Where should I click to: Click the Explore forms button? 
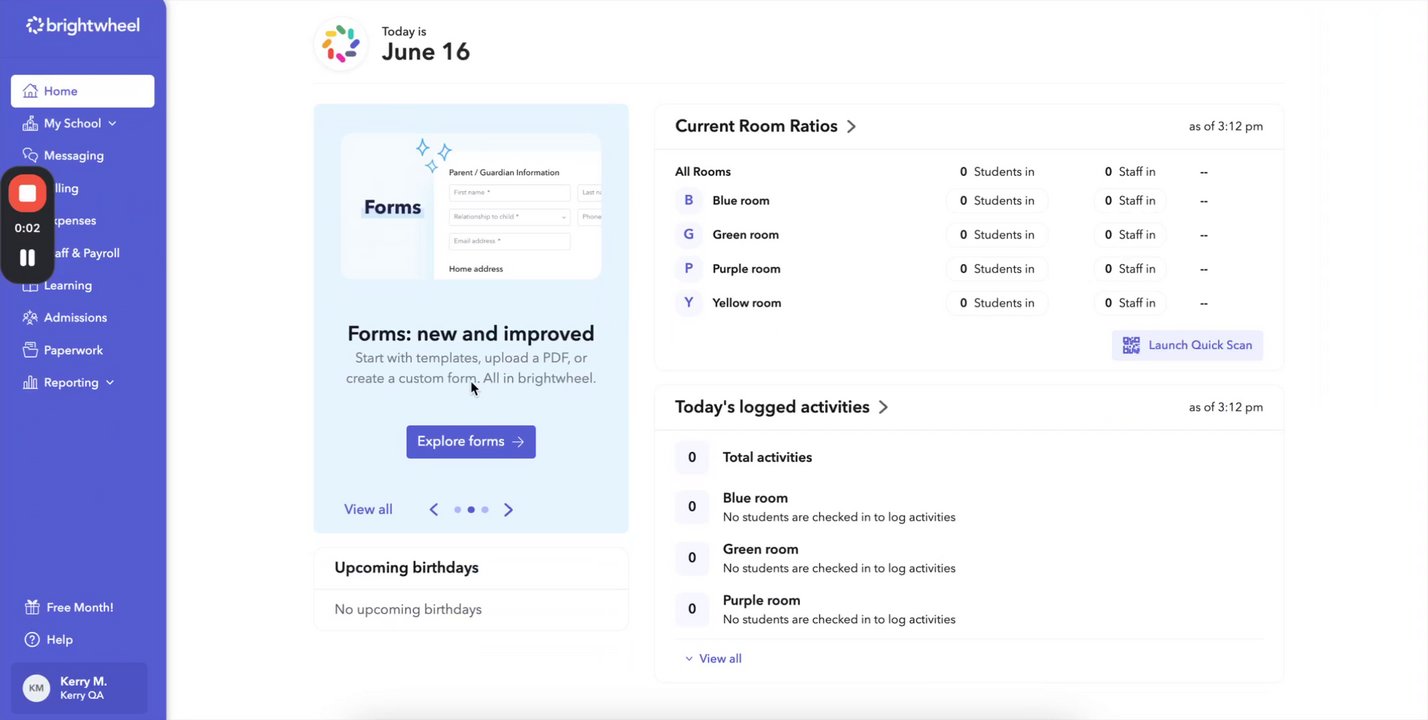470,442
